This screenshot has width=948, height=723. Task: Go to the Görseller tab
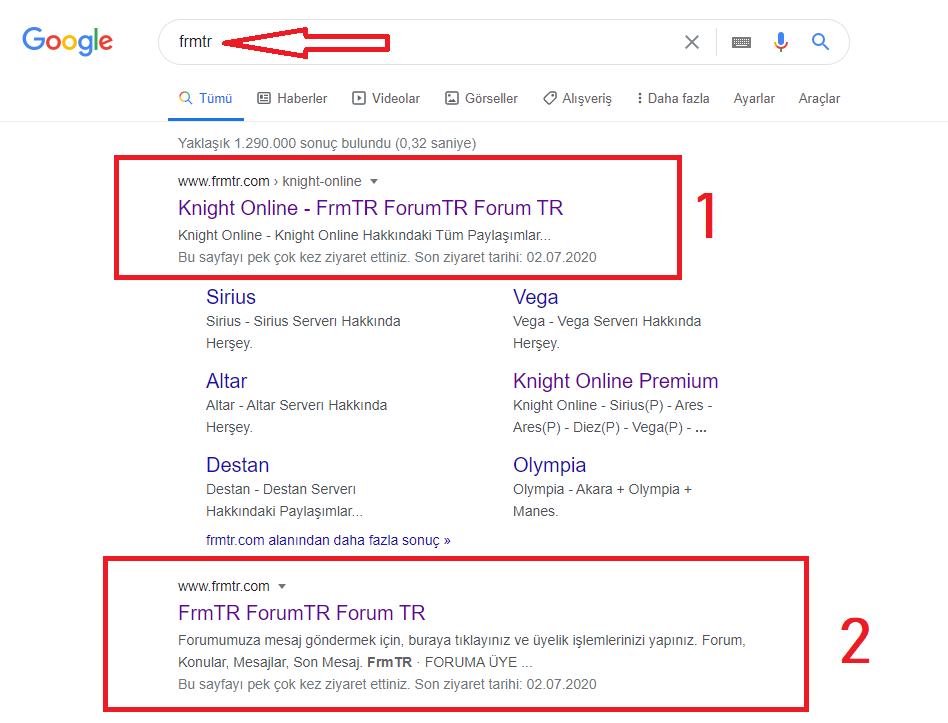click(481, 99)
